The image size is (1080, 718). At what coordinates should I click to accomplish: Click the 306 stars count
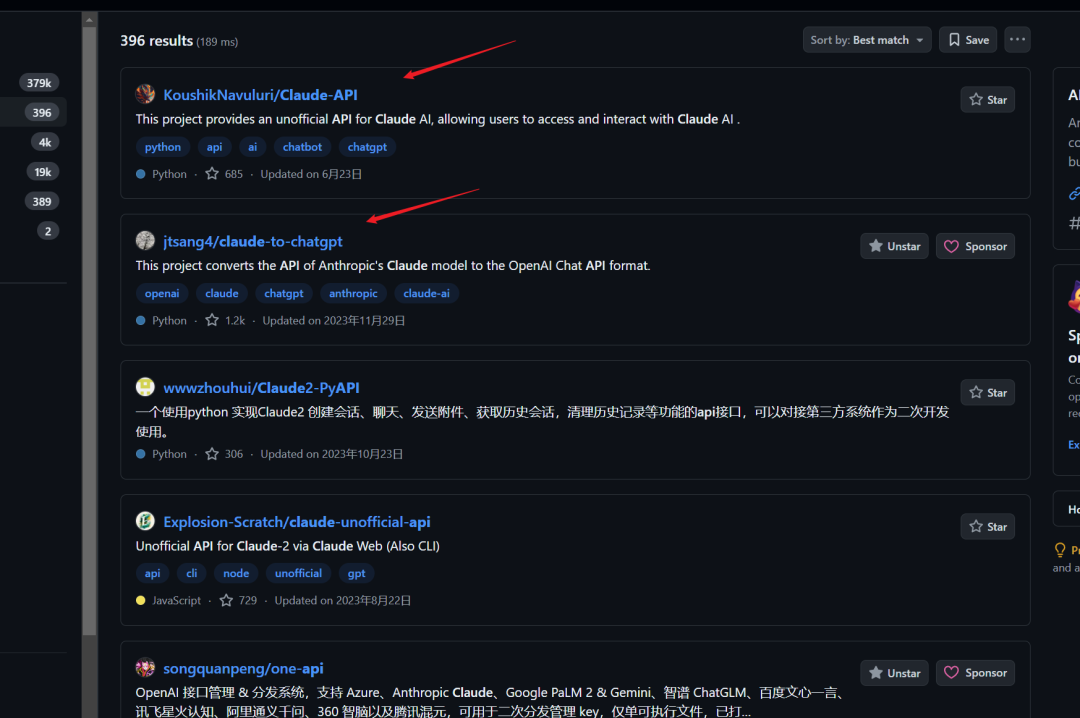pos(225,454)
